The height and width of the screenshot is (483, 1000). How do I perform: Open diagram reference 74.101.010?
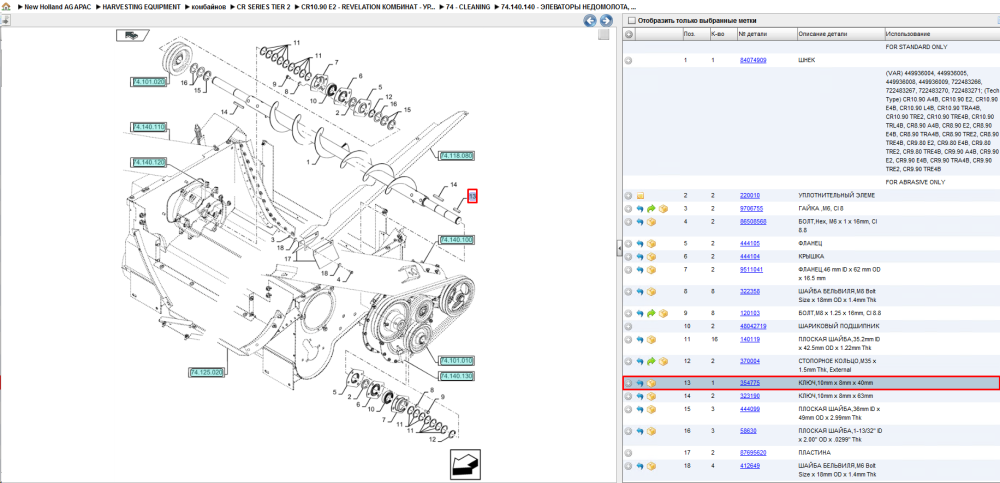click(456, 360)
